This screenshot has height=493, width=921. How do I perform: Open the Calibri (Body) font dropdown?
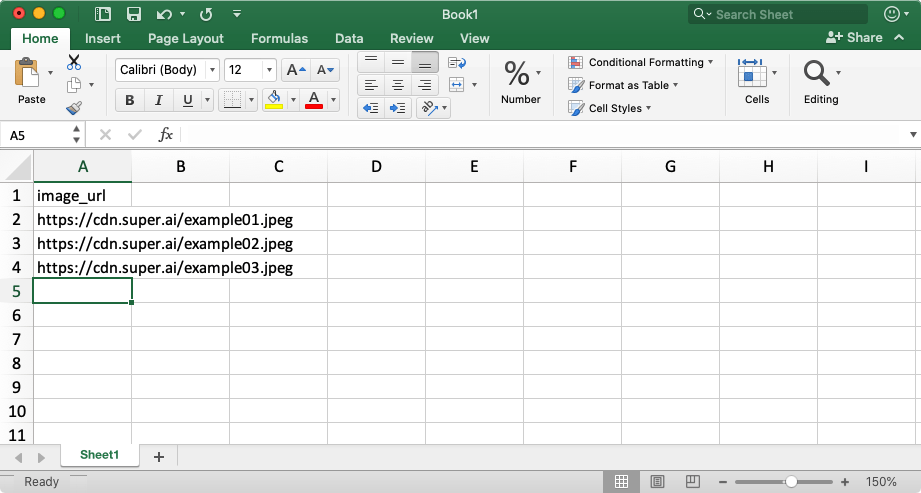(167, 70)
